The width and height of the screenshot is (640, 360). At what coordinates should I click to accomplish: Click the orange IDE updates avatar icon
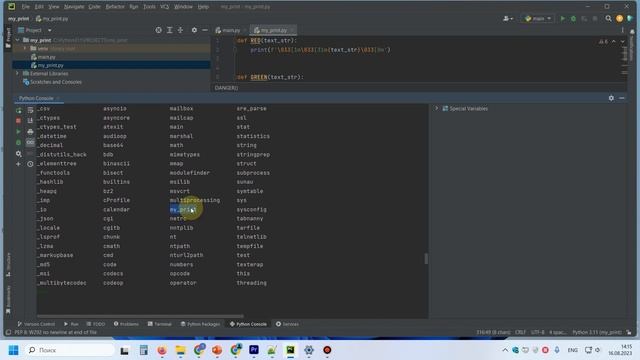point(620,18)
